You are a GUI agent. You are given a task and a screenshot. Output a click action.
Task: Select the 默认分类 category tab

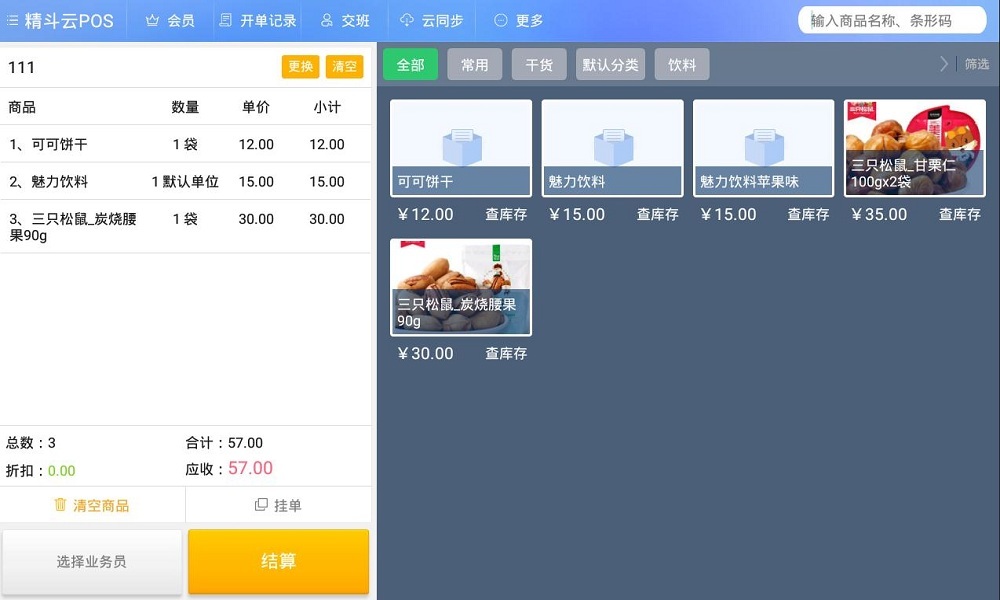[610, 64]
